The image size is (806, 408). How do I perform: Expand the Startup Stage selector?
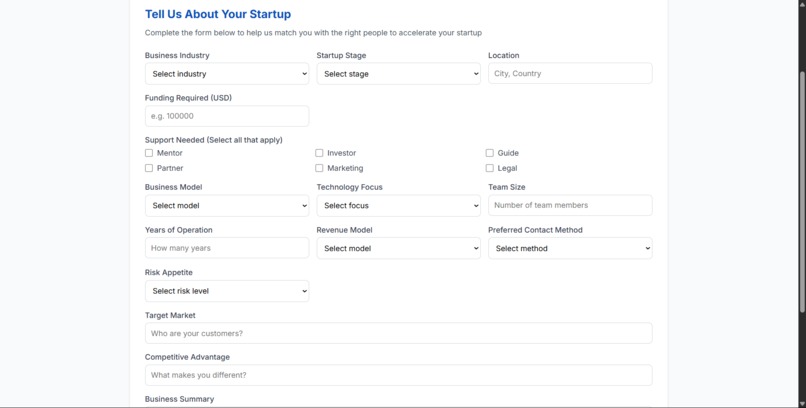click(398, 74)
